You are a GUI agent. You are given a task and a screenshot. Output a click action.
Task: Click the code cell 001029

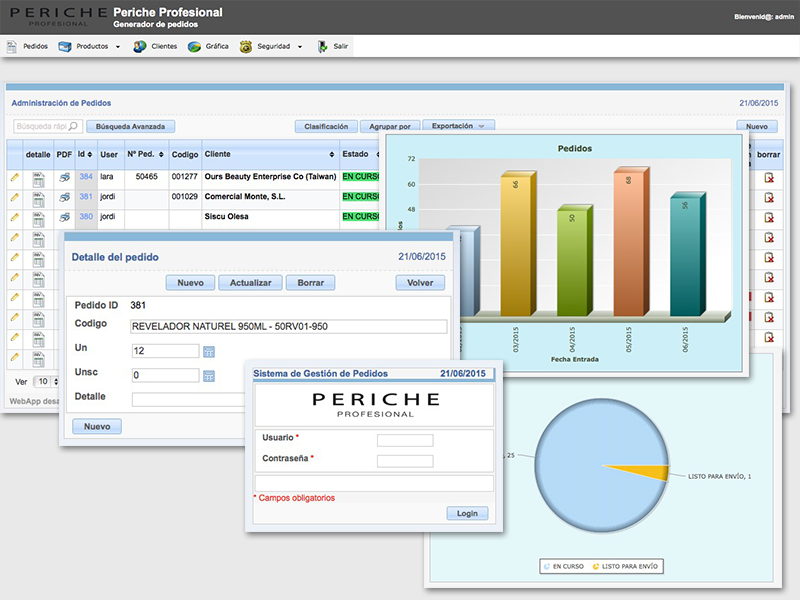coord(185,196)
